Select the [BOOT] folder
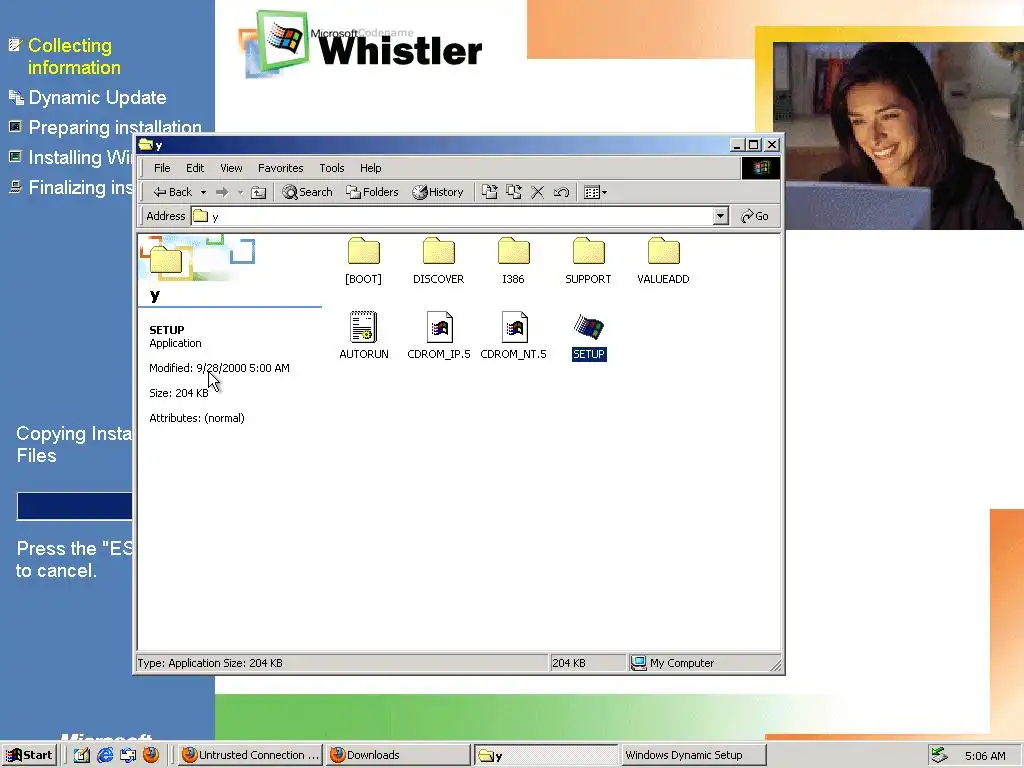The height and width of the screenshot is (768, 1024). tap(363, 261)
